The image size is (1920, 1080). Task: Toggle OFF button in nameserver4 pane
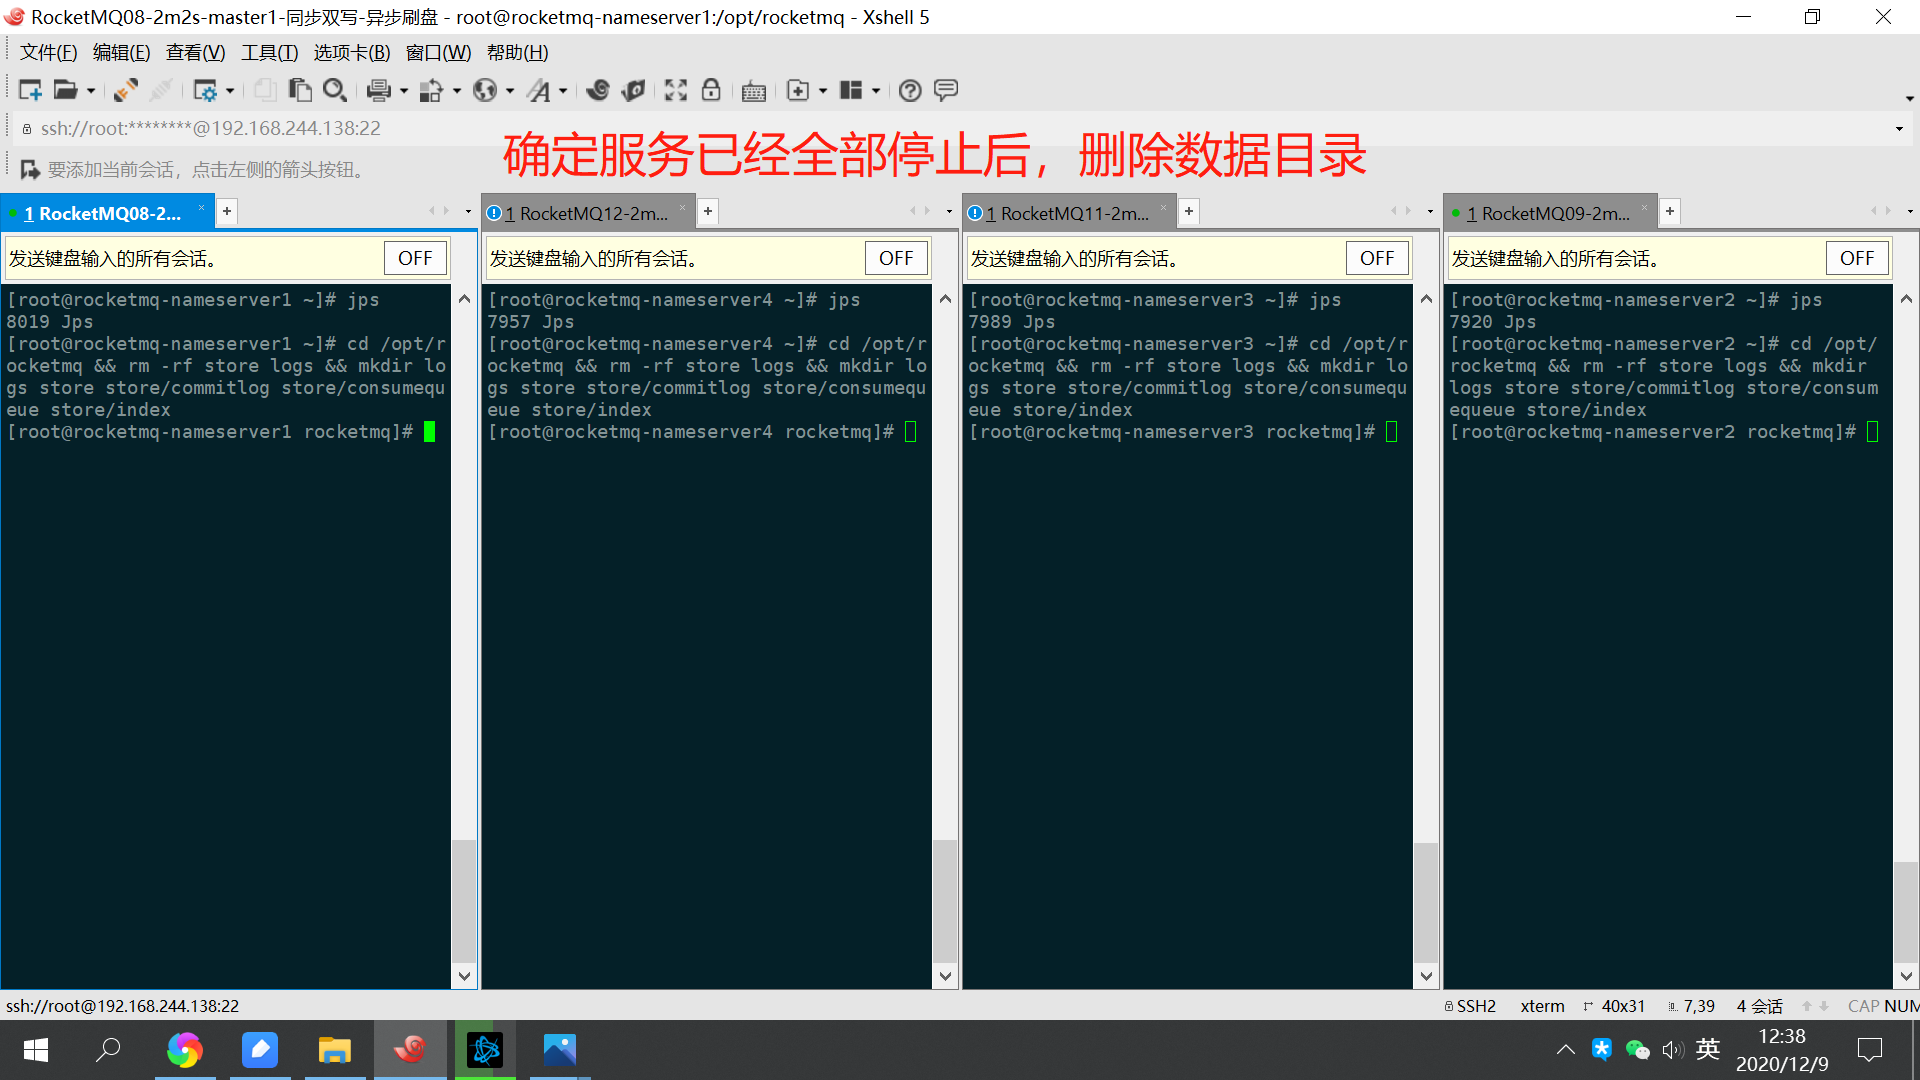tap(896, 258)
